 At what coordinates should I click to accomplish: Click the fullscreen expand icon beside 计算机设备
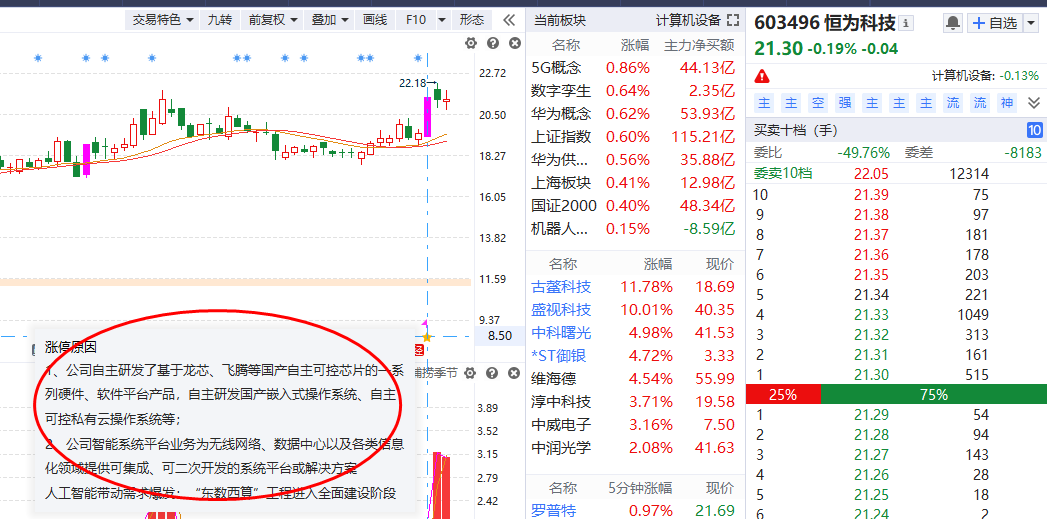[733, 21]
